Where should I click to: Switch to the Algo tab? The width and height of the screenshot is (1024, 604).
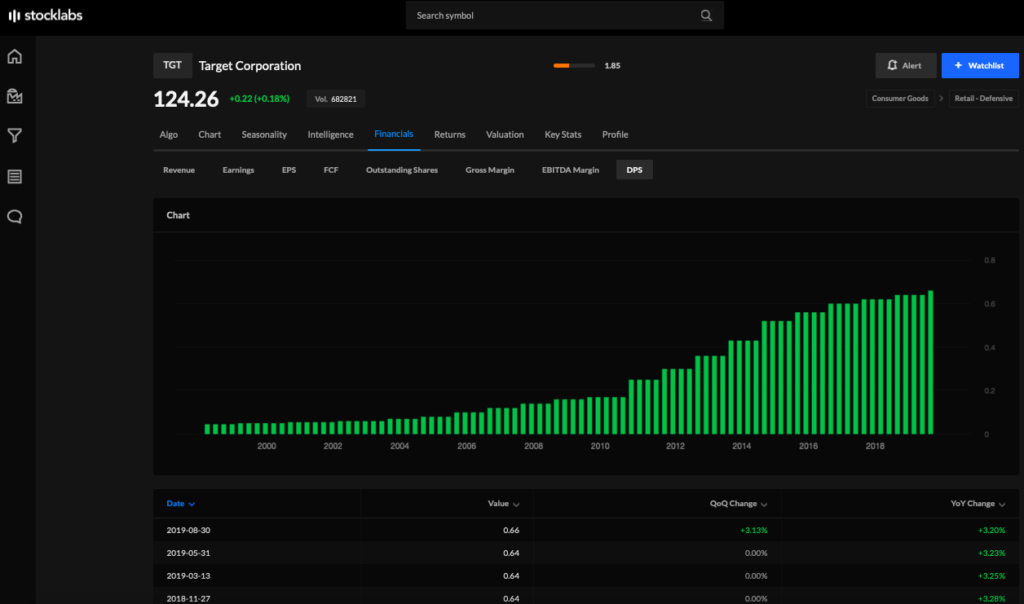[168, 135]
